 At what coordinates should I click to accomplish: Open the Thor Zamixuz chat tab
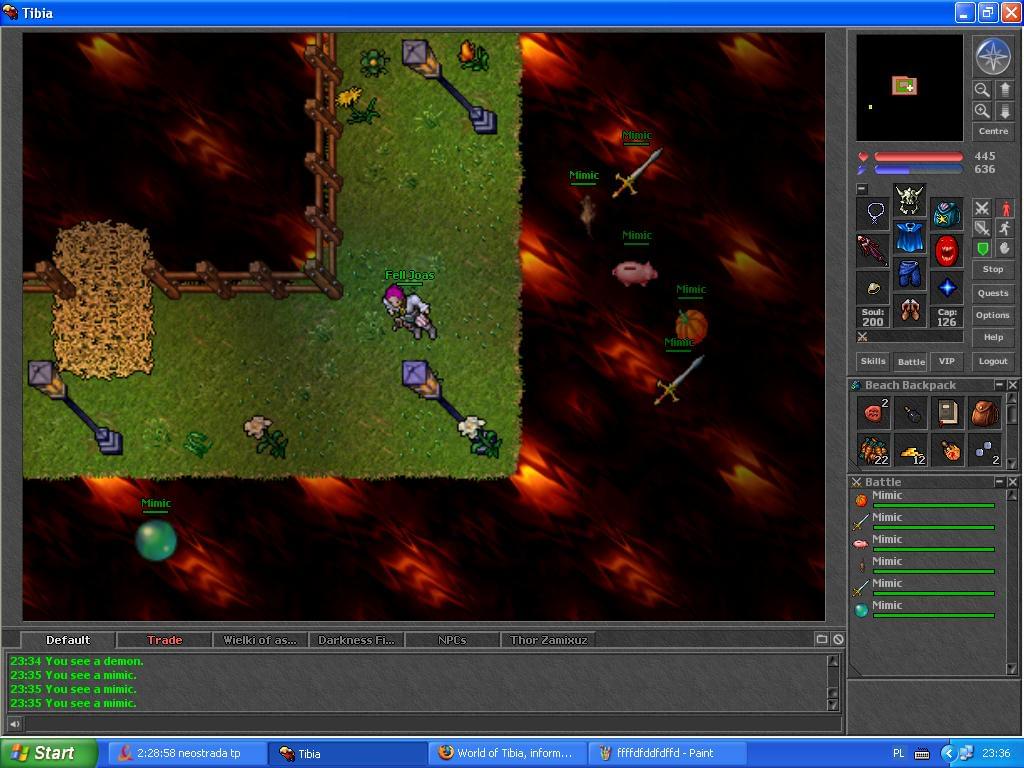(549, 640)
